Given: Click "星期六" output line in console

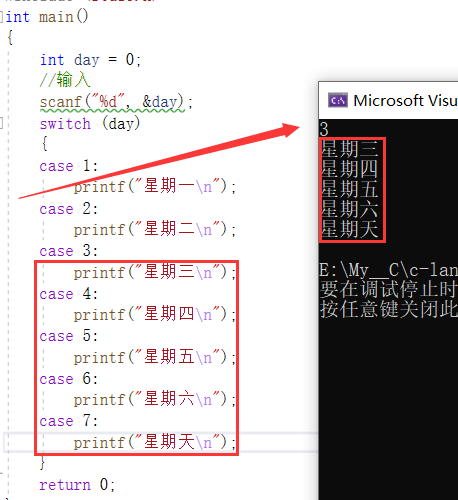Looking at the screenshot, I should tap(350, 209).
